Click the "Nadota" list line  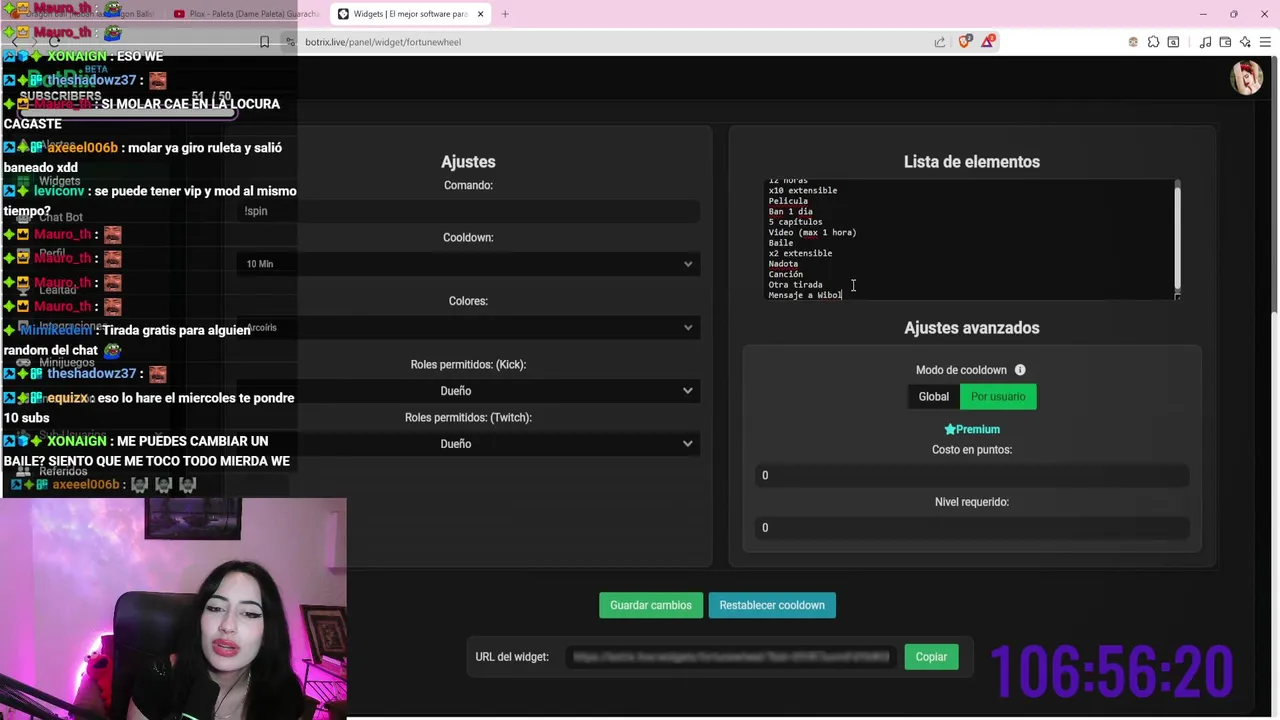783,264
